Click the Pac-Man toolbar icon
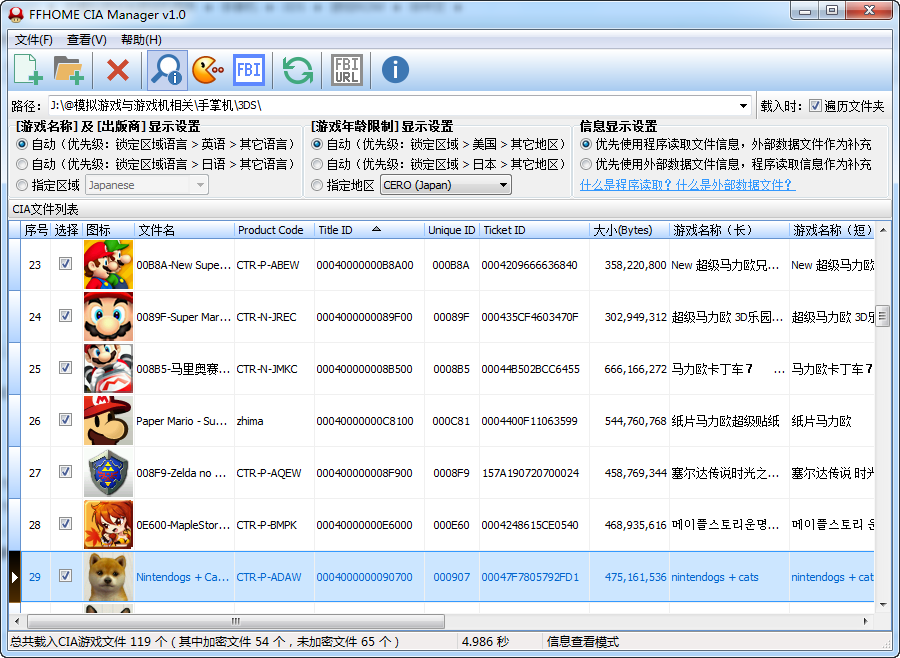900x658 pixels. click(207, 70)
